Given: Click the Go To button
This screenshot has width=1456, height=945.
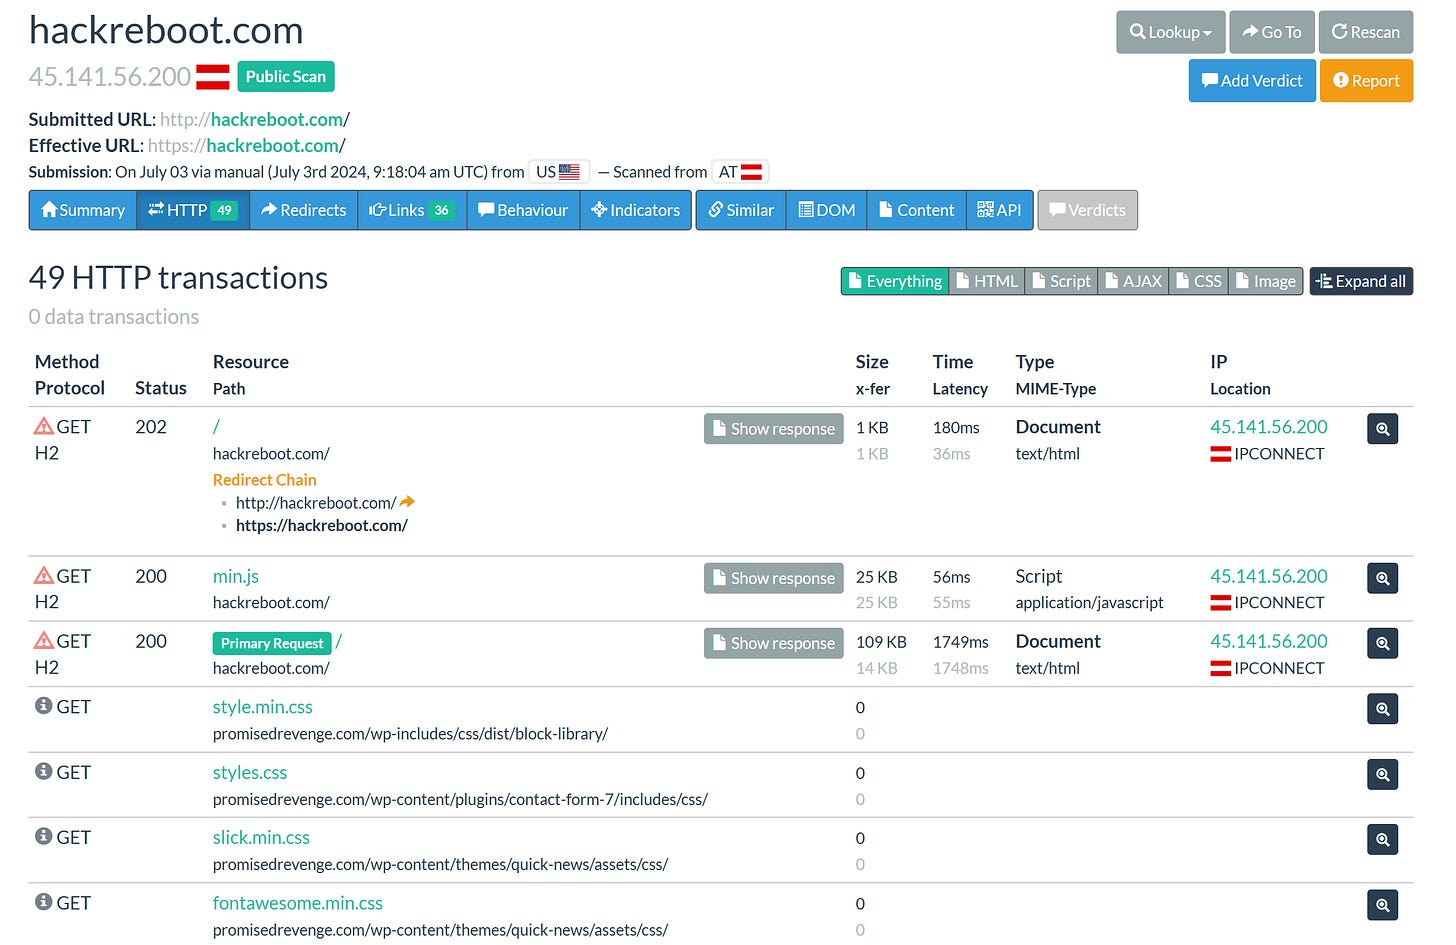Looking at the screenshot, I should click(x=1272, y=32).
